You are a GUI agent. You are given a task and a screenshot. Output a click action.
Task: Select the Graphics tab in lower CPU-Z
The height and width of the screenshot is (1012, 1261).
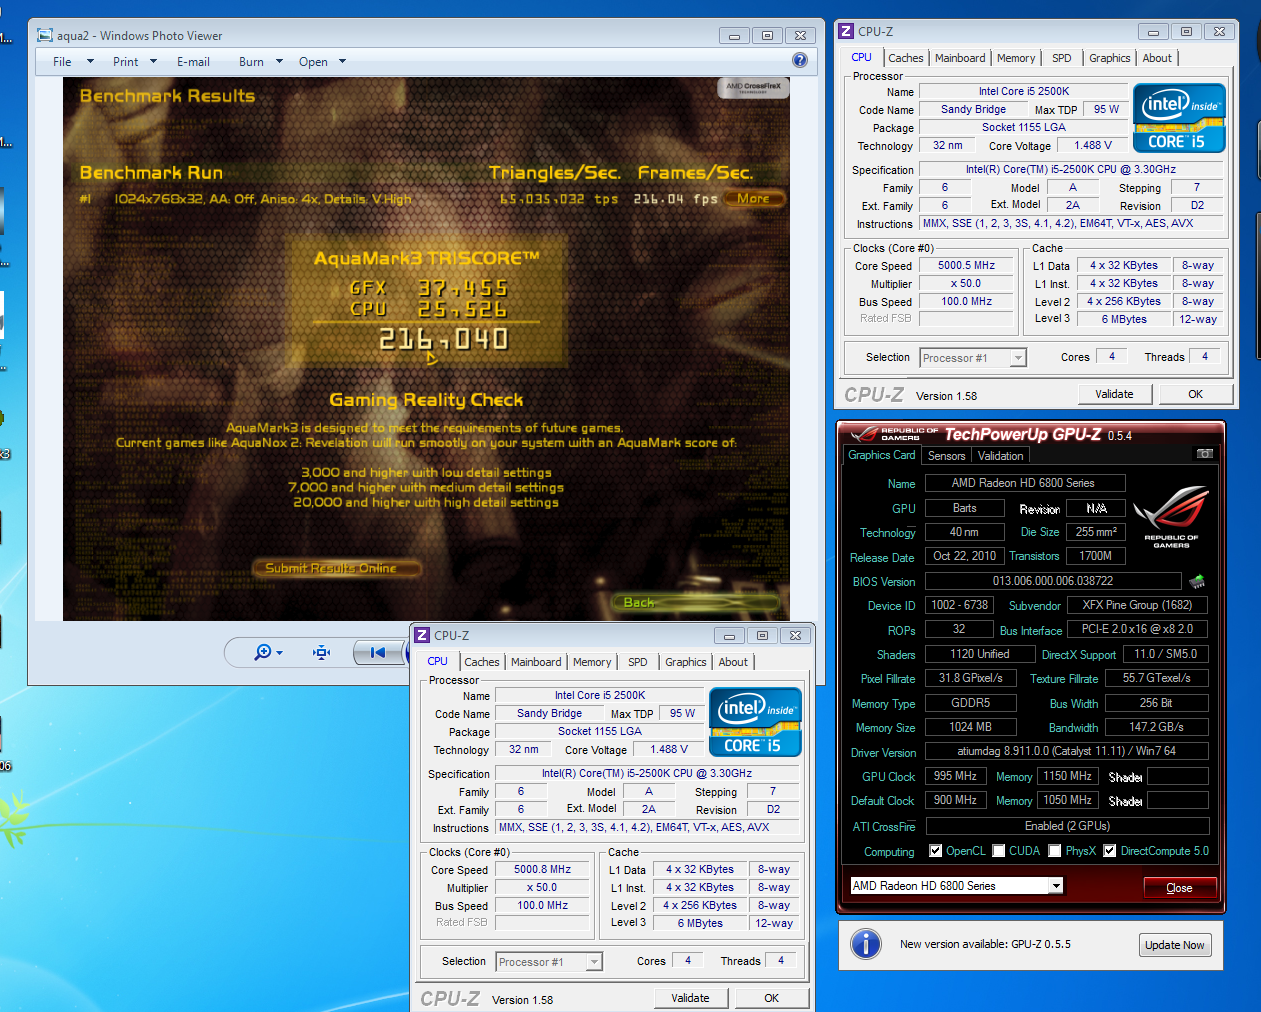[x=686, y=662]
